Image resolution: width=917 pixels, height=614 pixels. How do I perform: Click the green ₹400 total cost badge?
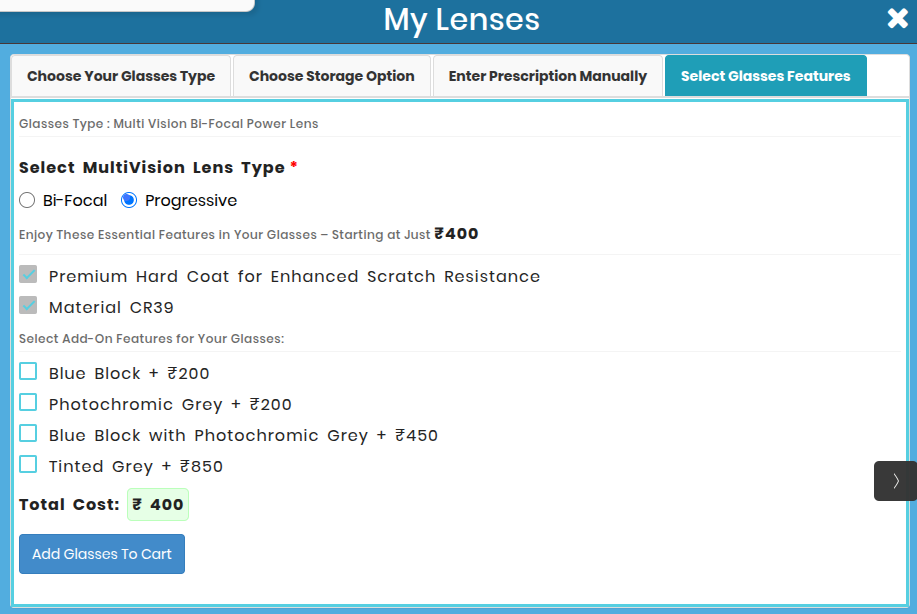pyautogui.click(x=157, y=504)
